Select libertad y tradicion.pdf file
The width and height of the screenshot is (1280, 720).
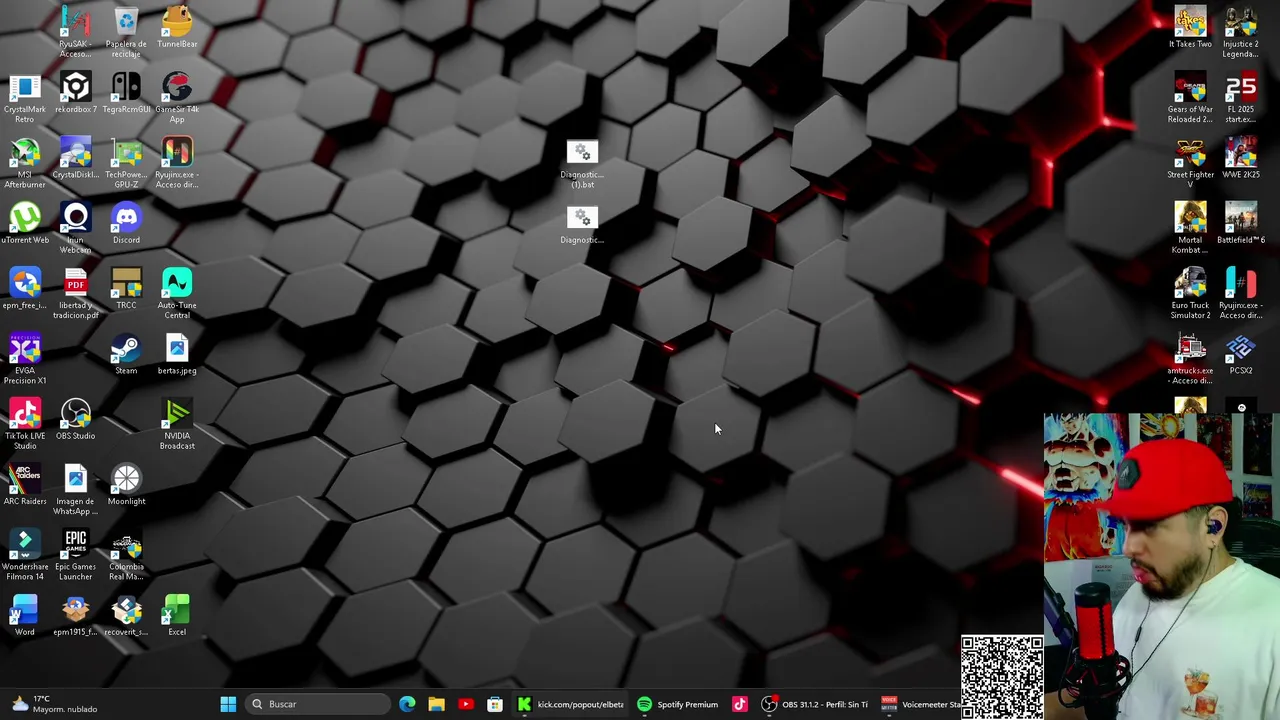pos(75,293)
